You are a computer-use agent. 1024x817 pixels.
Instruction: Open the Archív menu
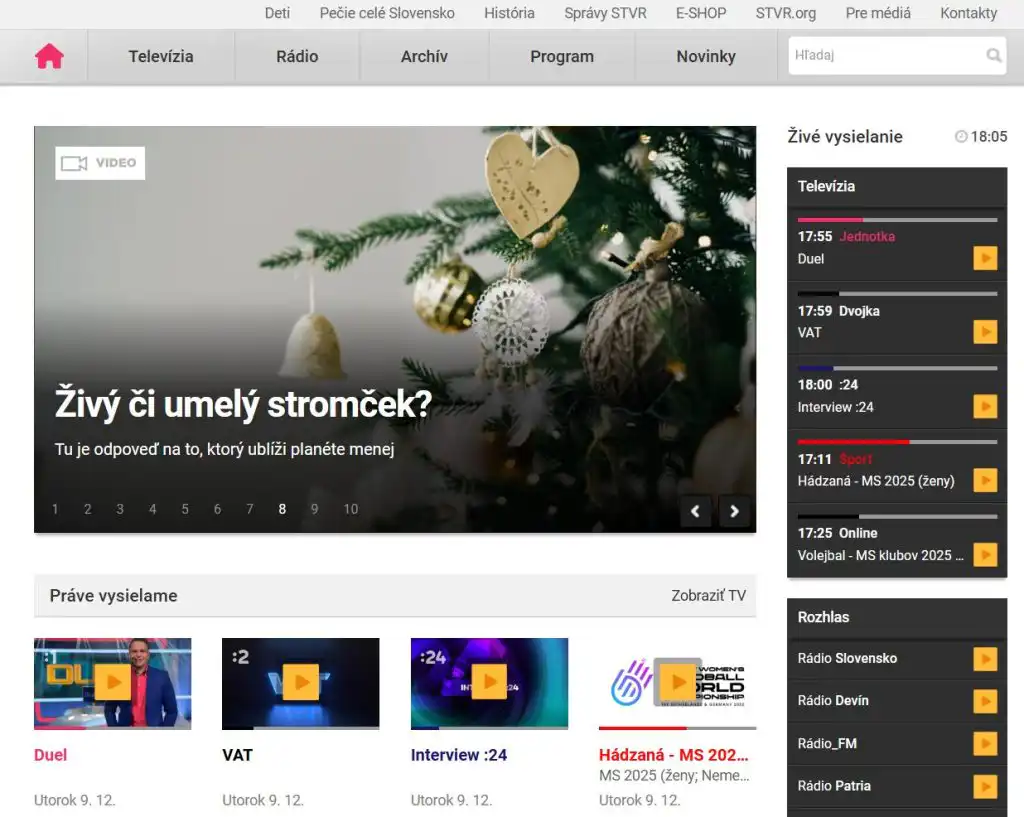click(x=424, y=57)
